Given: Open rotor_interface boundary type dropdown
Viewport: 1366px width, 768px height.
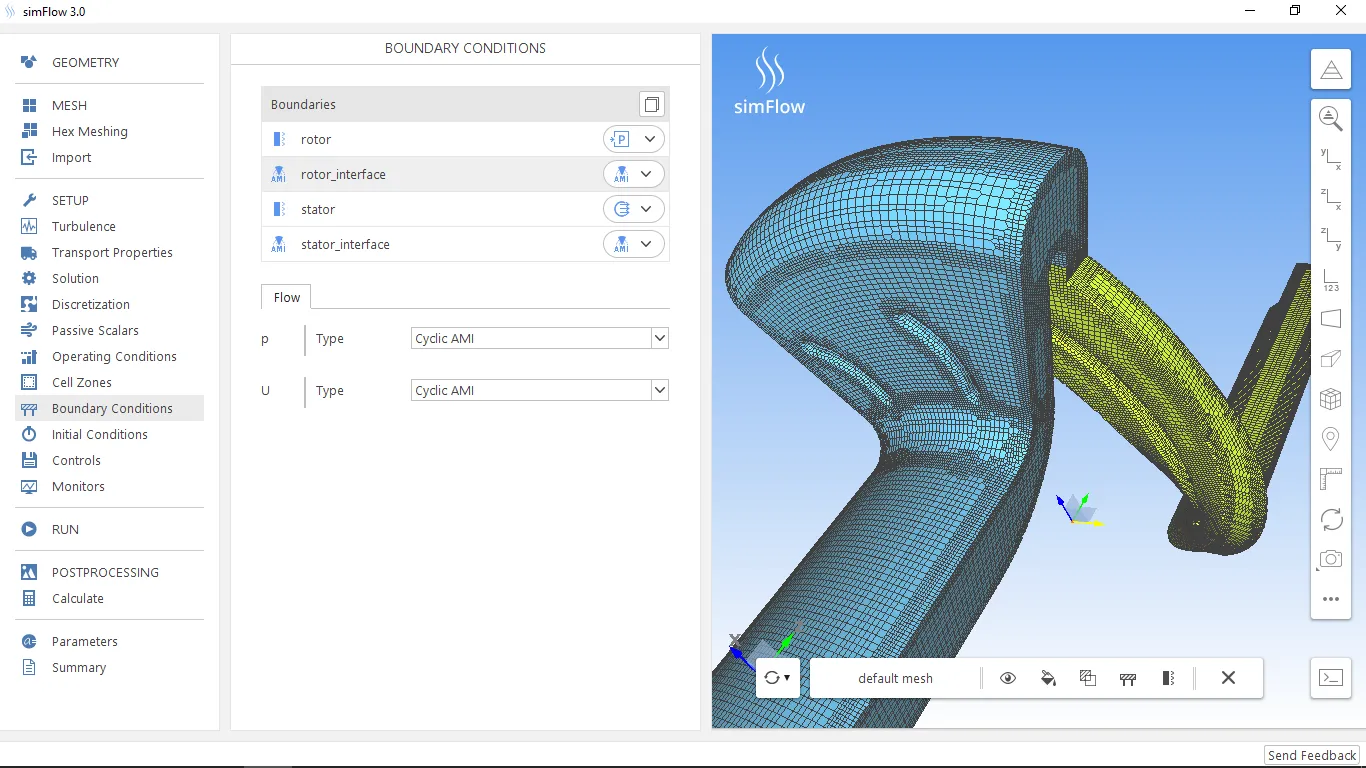Looking at the screenshot, I should (634, 174).
